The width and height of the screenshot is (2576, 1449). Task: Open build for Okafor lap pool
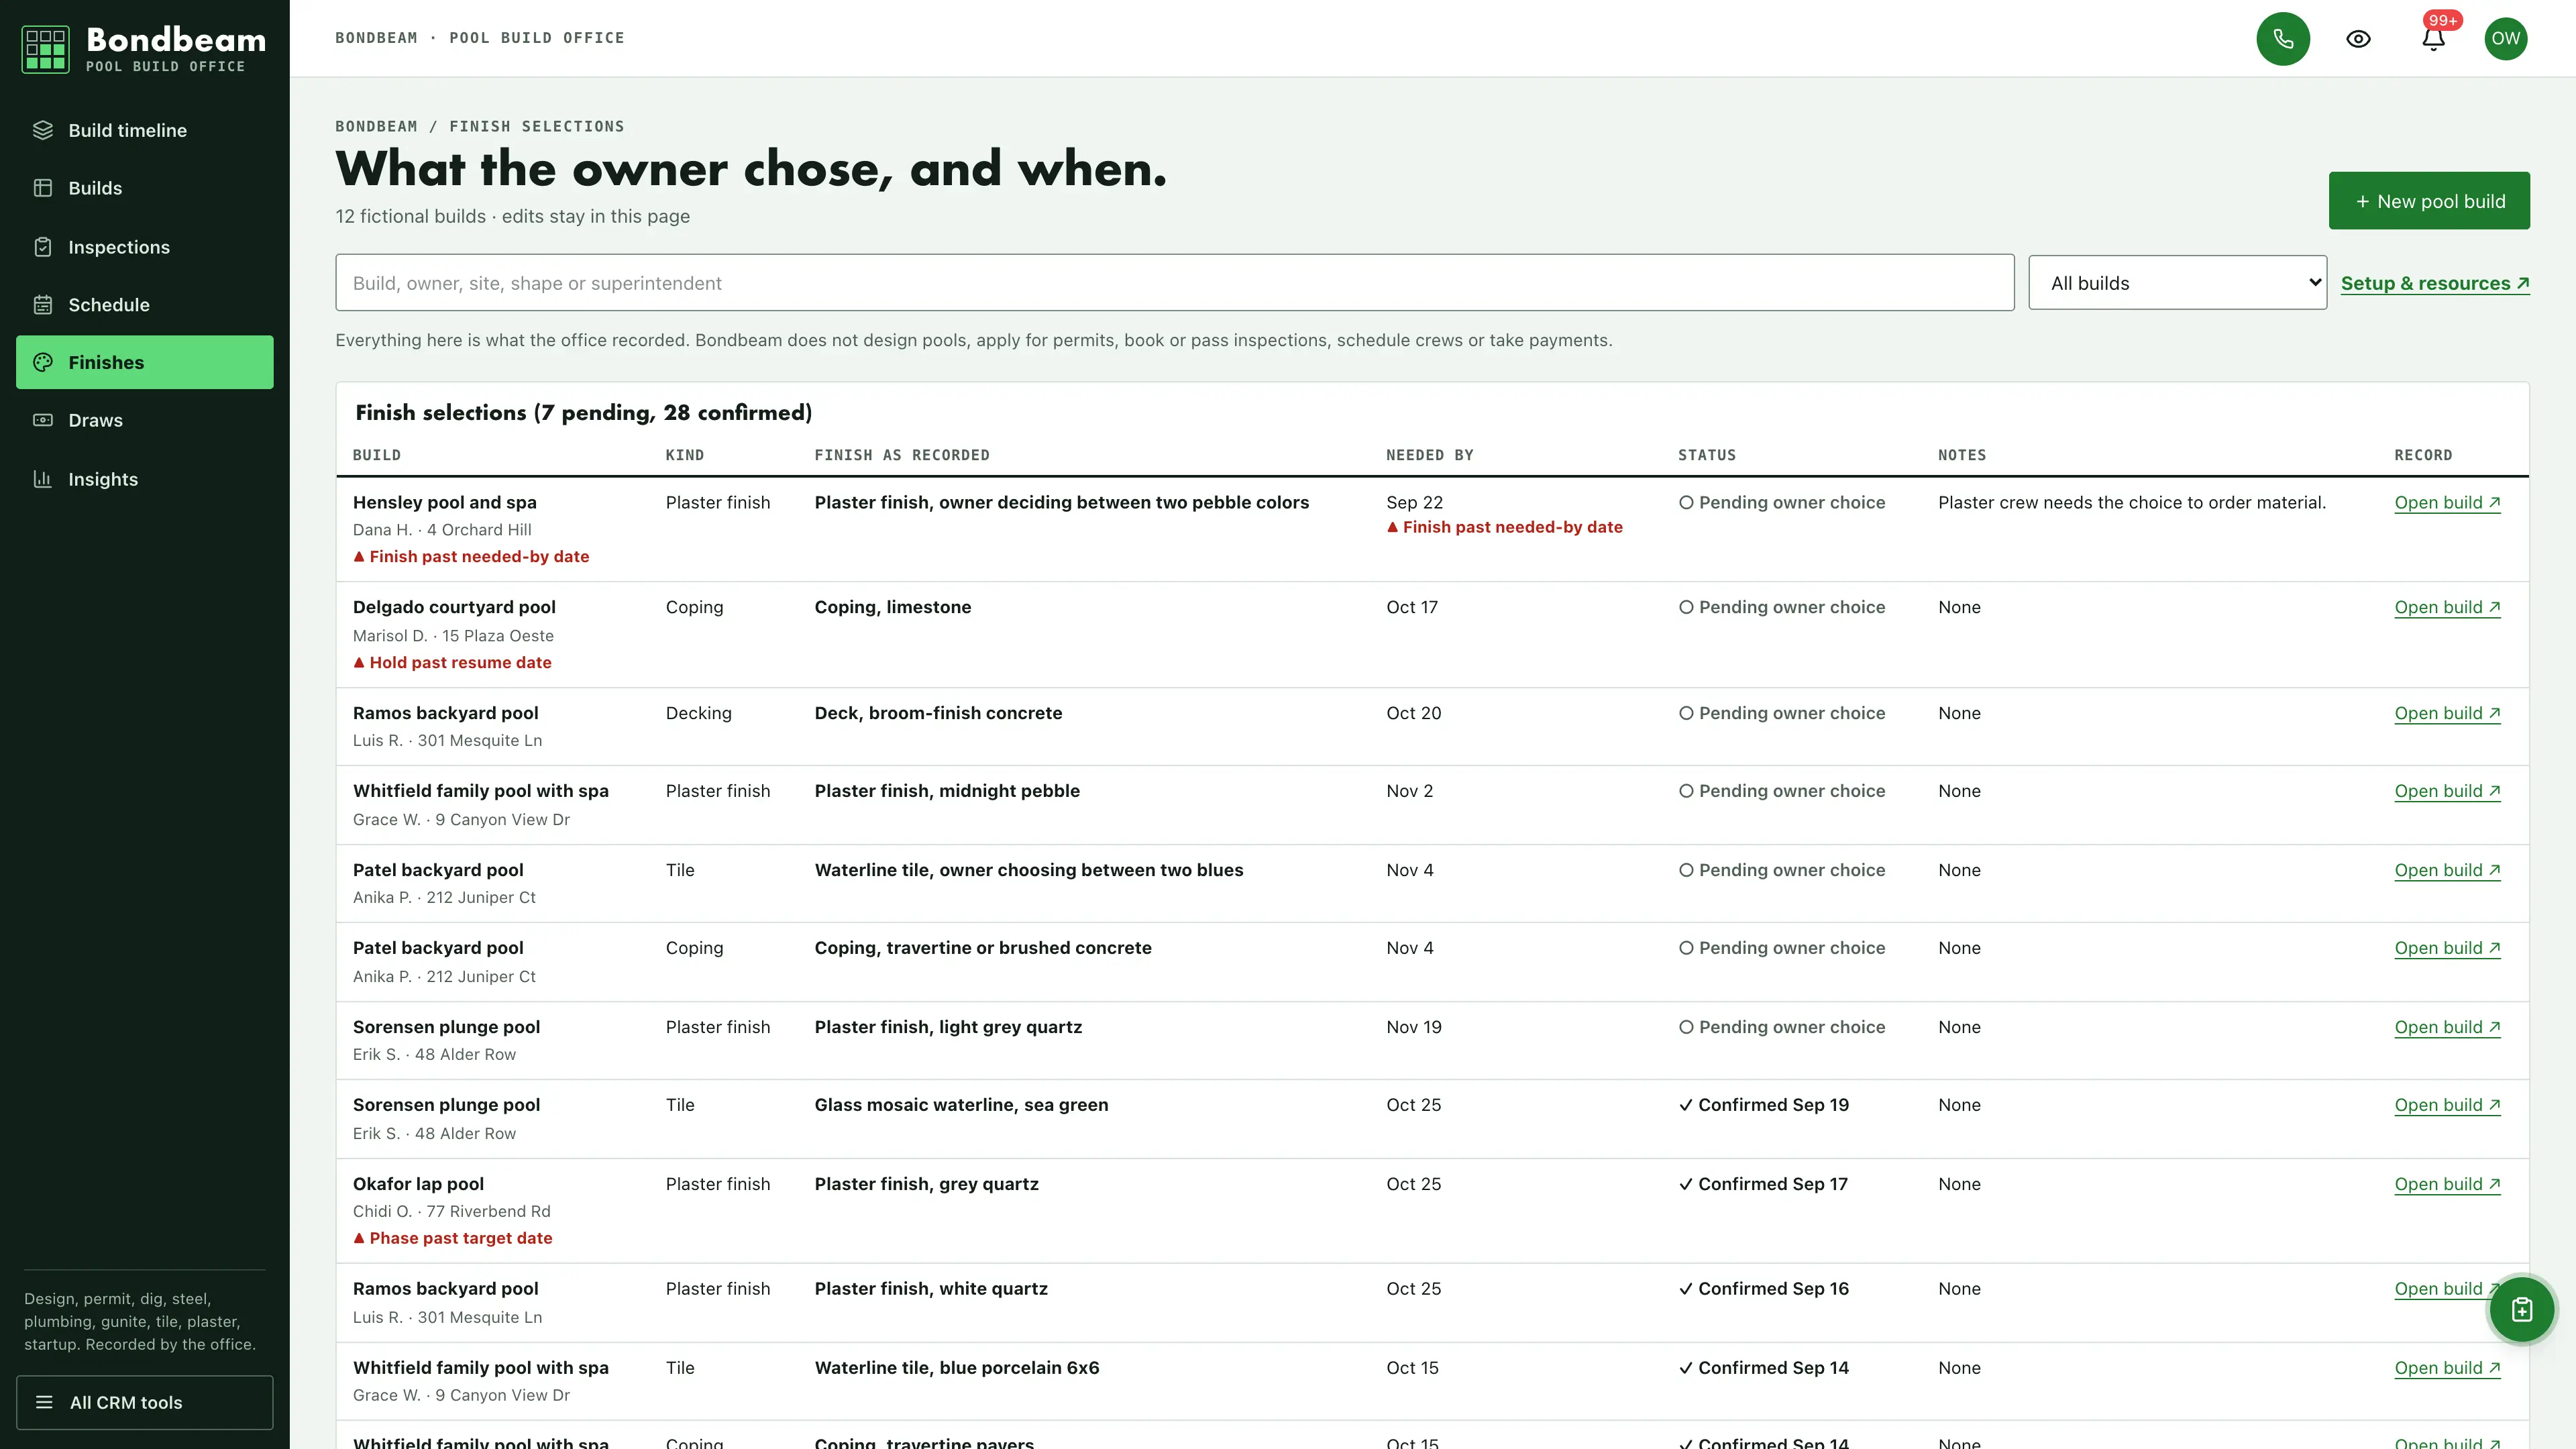(2447, 1184)
